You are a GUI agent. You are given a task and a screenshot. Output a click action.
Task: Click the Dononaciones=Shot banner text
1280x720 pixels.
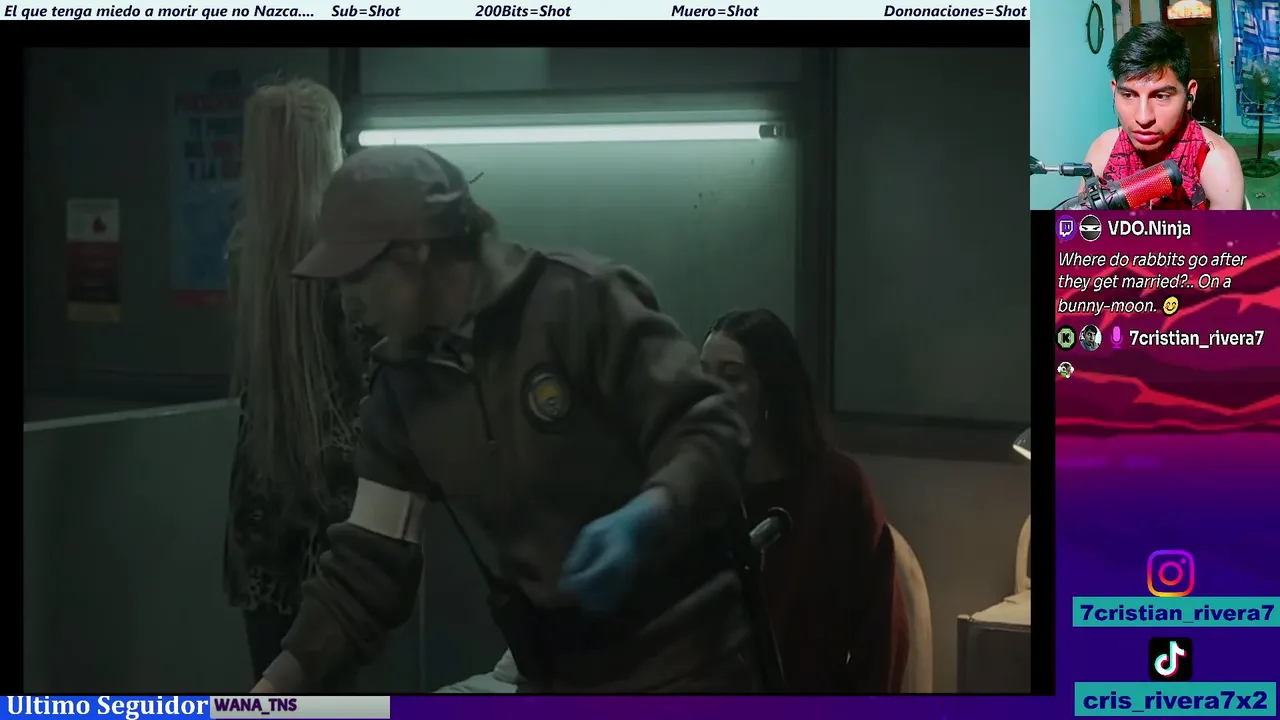(955, 11)
